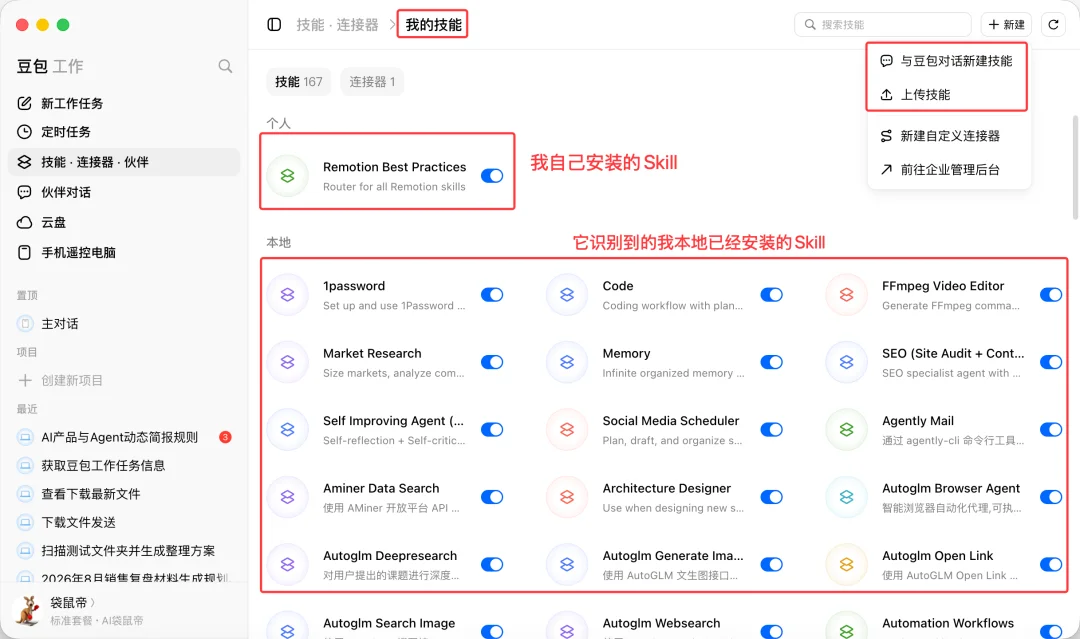The height and width of the screenshot is (639, 1080).
Task: Click the sidebar search magnifier icon
Action: [x=225, y=66]
